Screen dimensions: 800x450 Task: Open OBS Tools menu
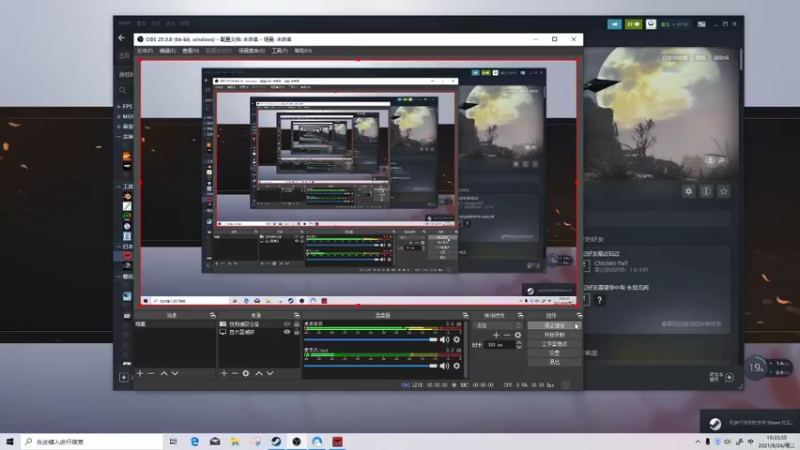[279, 51]
